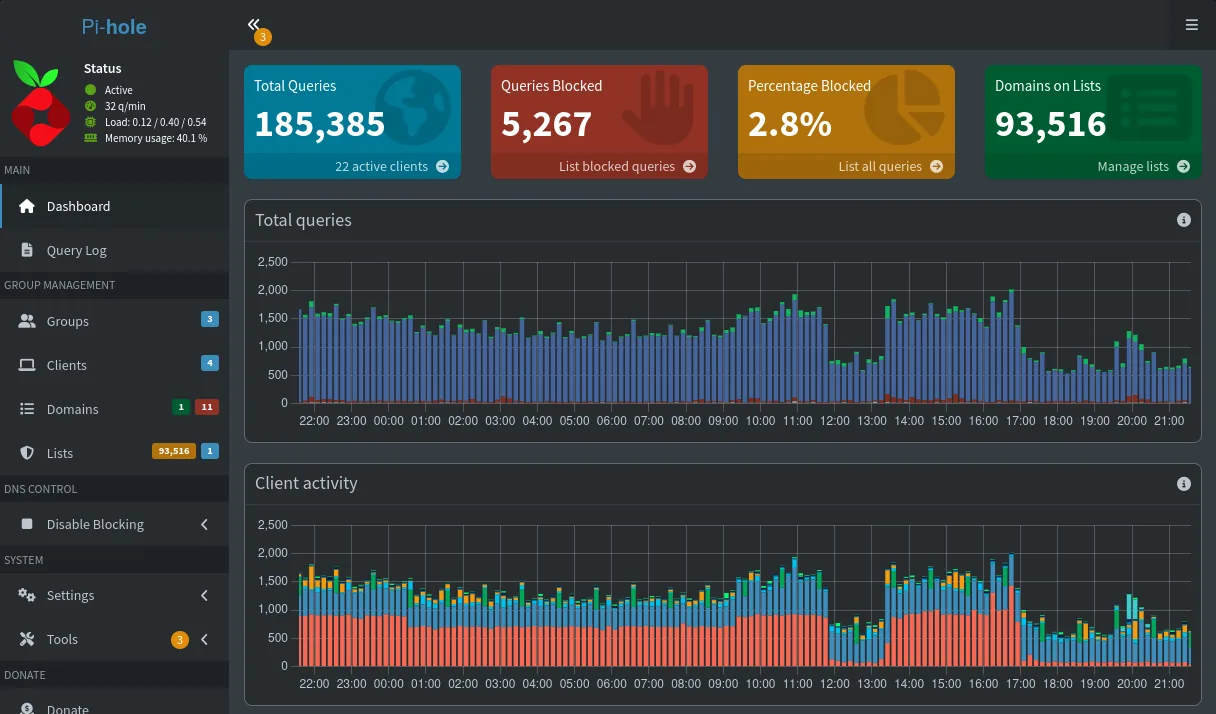Viewport: 1216px width, 714px height.
Task: Open the Query Log menu item
Action: [114, 250]
